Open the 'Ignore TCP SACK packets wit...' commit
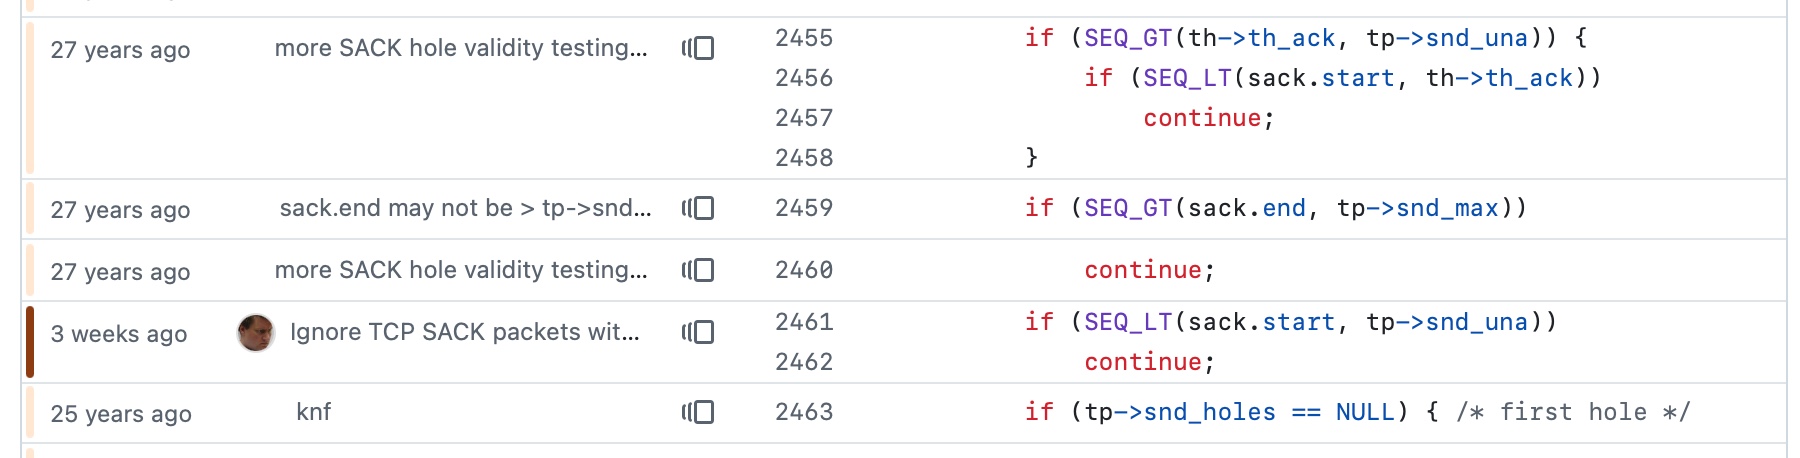Image resolution: width=1800 pixels, height=458 pixels. tap(464, 332)
